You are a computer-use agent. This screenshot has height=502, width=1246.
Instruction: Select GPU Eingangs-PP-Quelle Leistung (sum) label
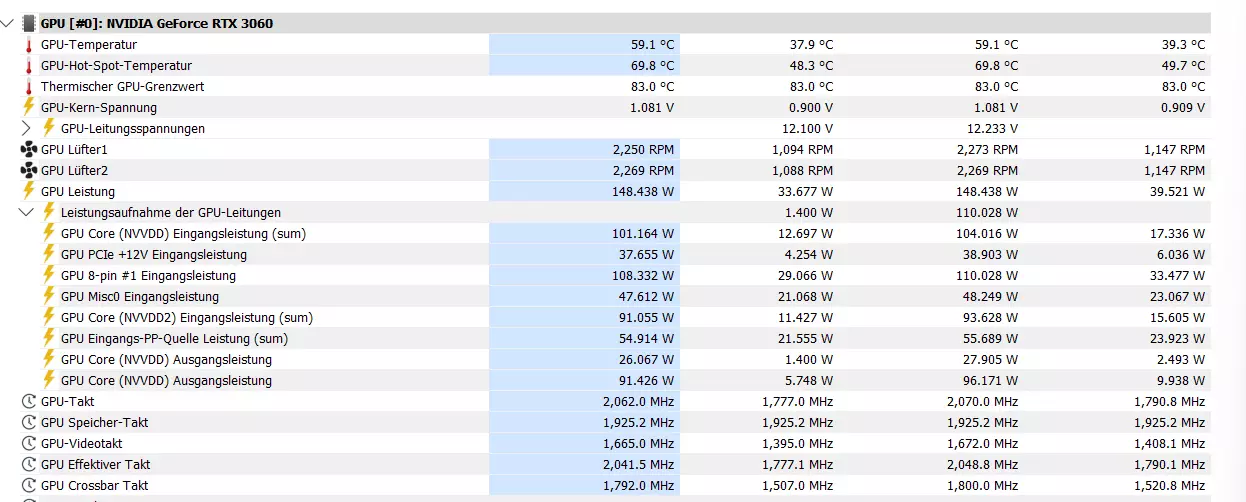175,338
